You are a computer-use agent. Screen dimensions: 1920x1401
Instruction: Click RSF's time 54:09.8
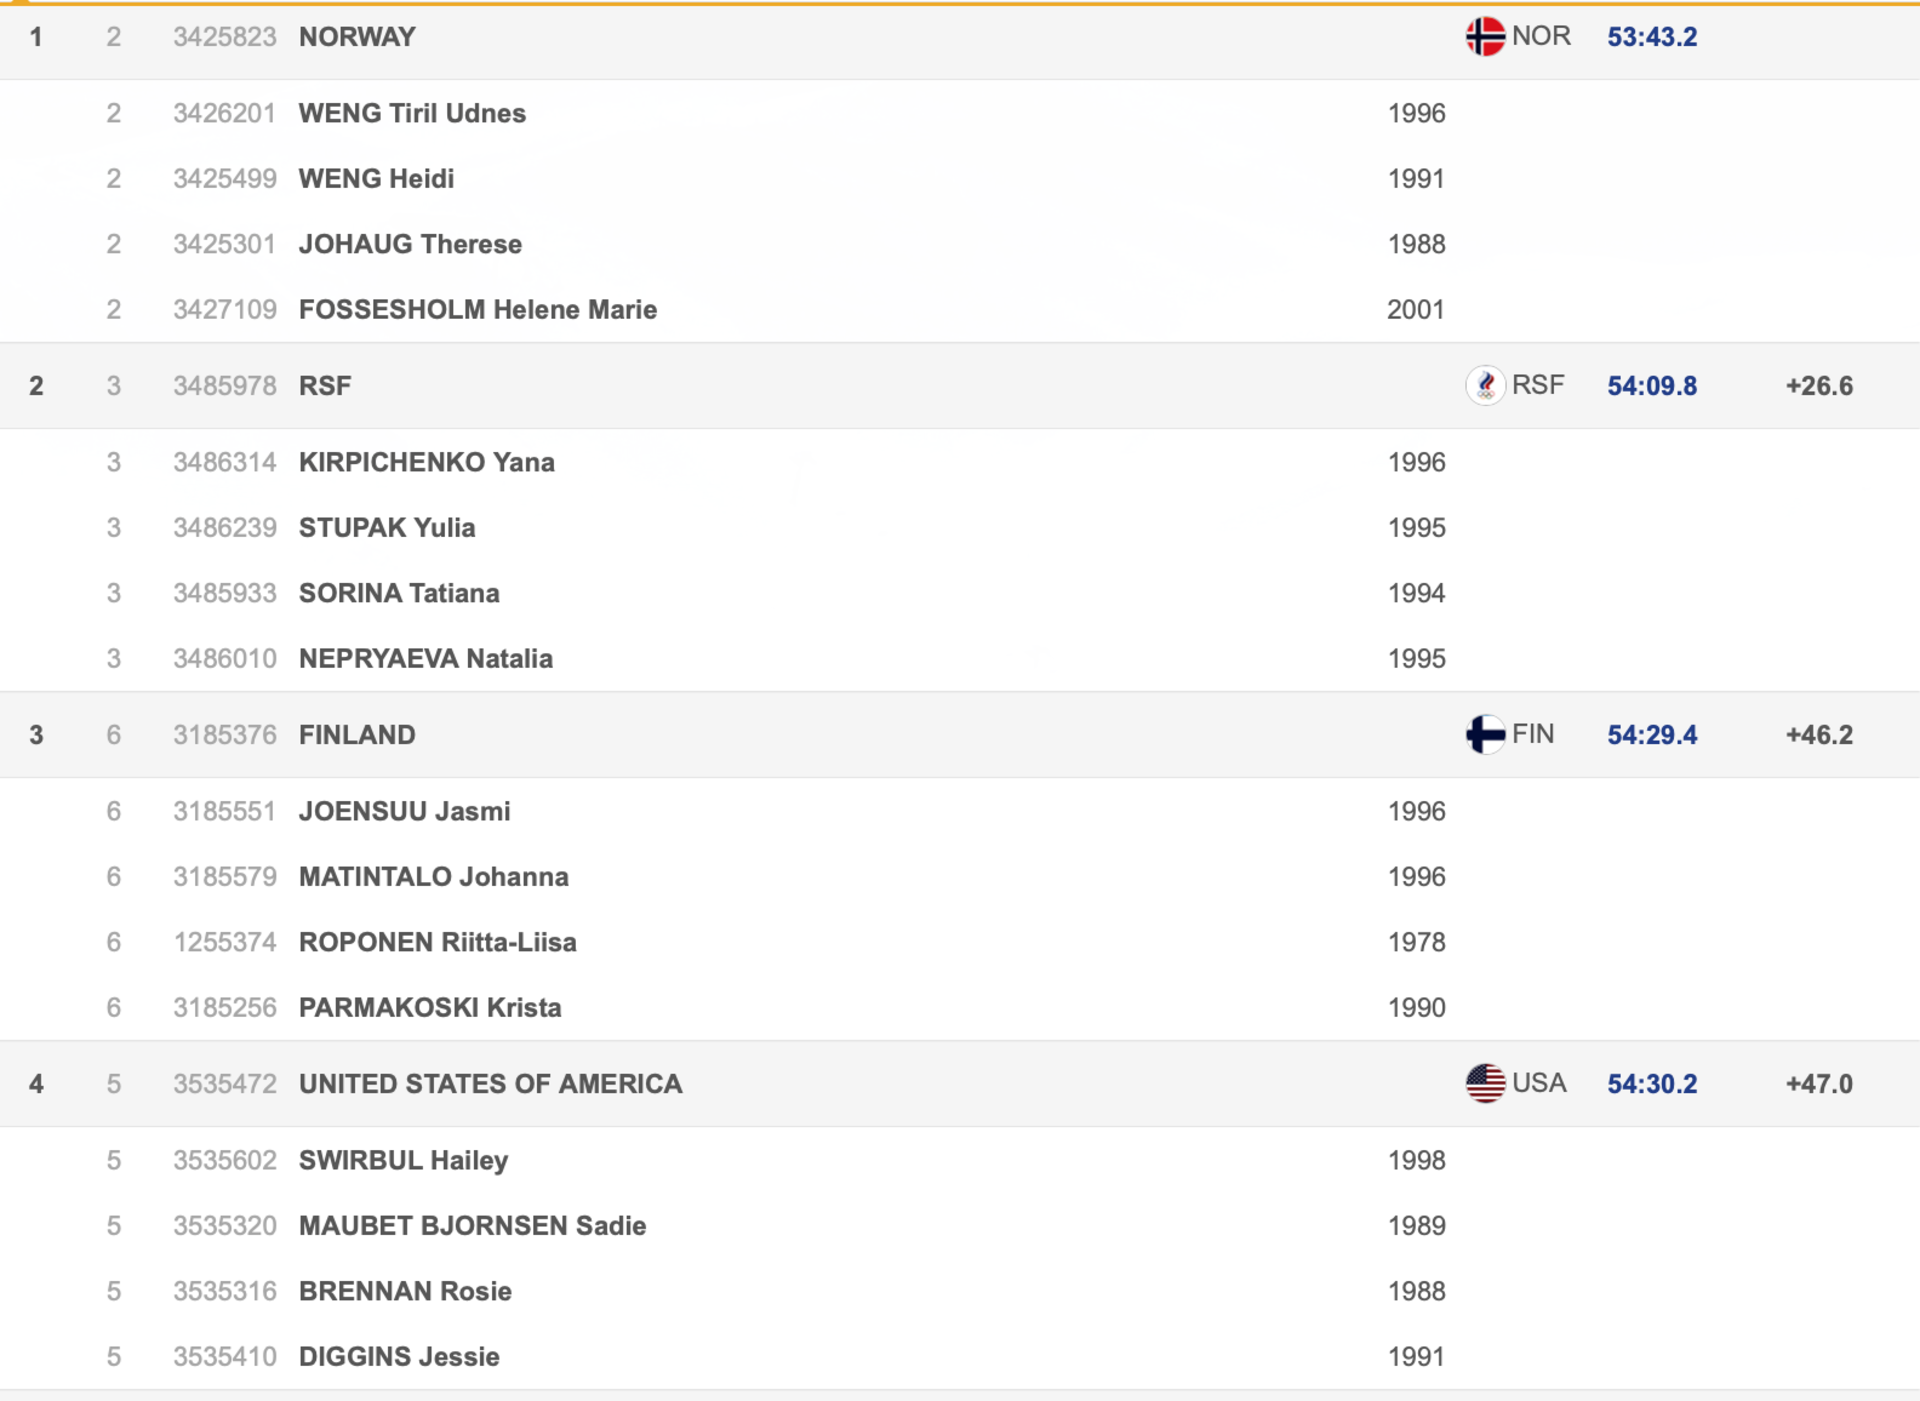(1652, 386)
